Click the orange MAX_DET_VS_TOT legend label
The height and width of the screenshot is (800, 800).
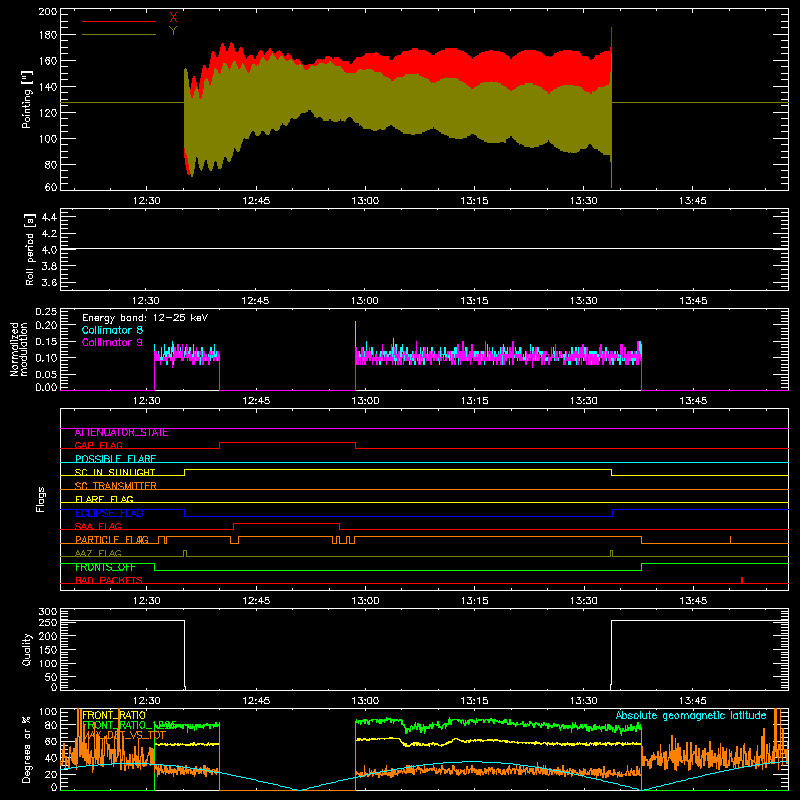pyautogui.click(x=124, y=735)
